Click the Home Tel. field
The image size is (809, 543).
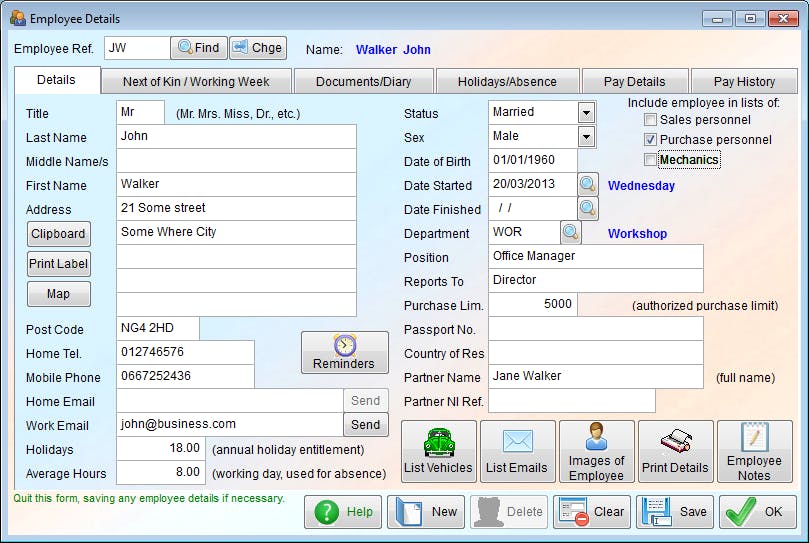point(185,352)
